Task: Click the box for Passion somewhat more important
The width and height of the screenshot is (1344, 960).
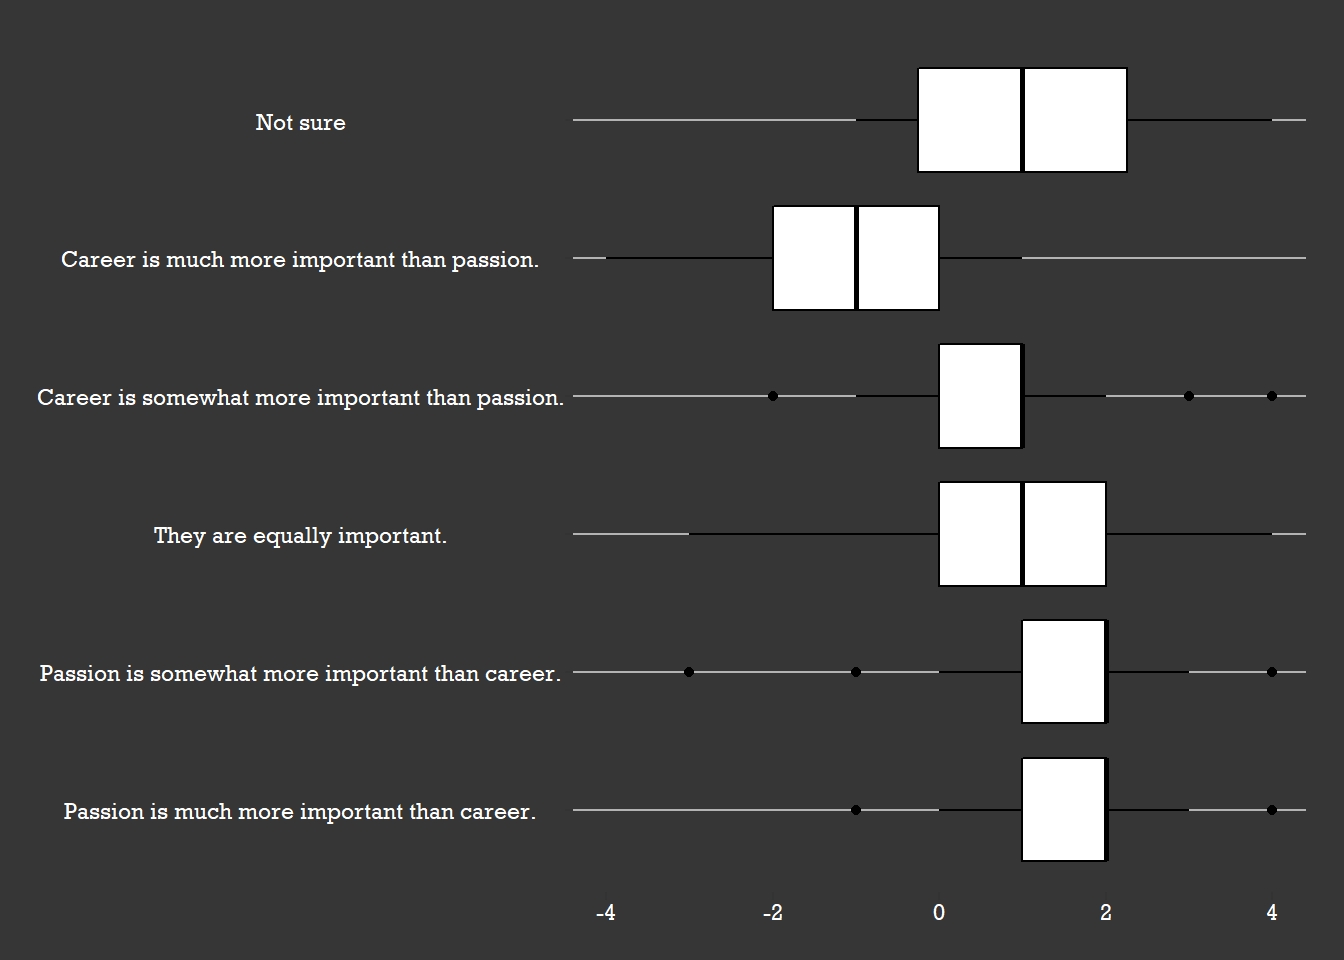Action: 1064,672
